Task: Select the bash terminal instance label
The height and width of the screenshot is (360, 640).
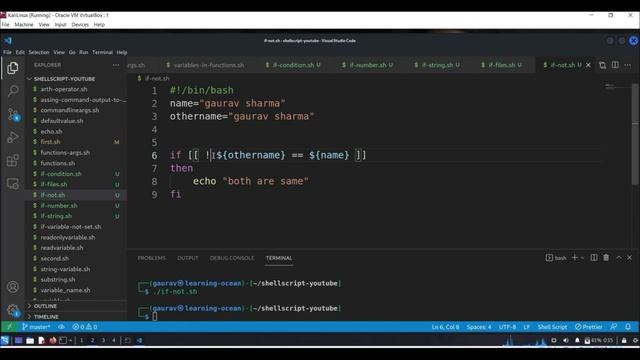Action: pos(556,258)
